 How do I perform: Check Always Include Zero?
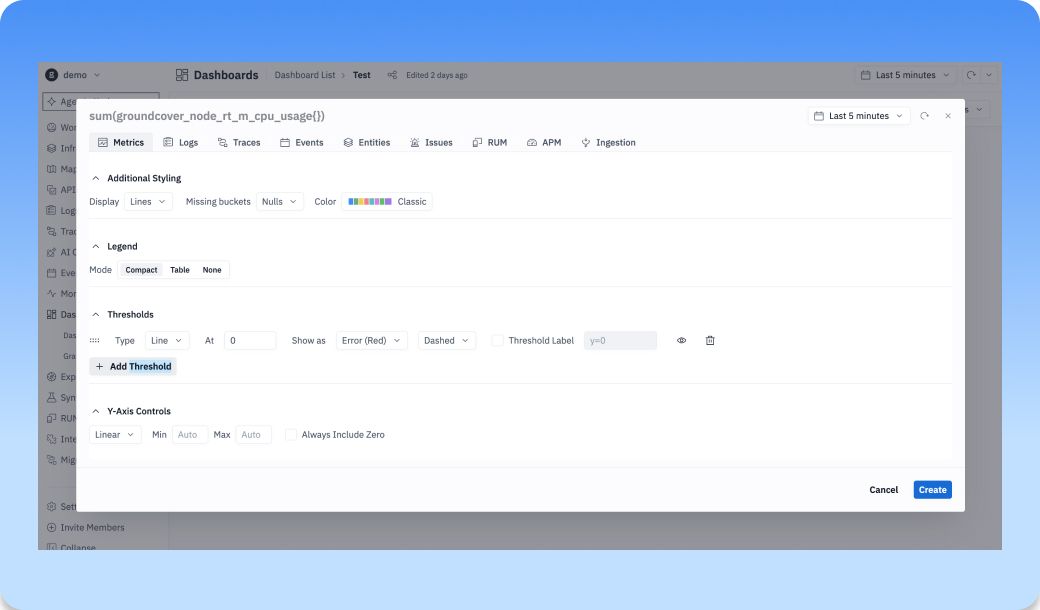coord(291,434)
